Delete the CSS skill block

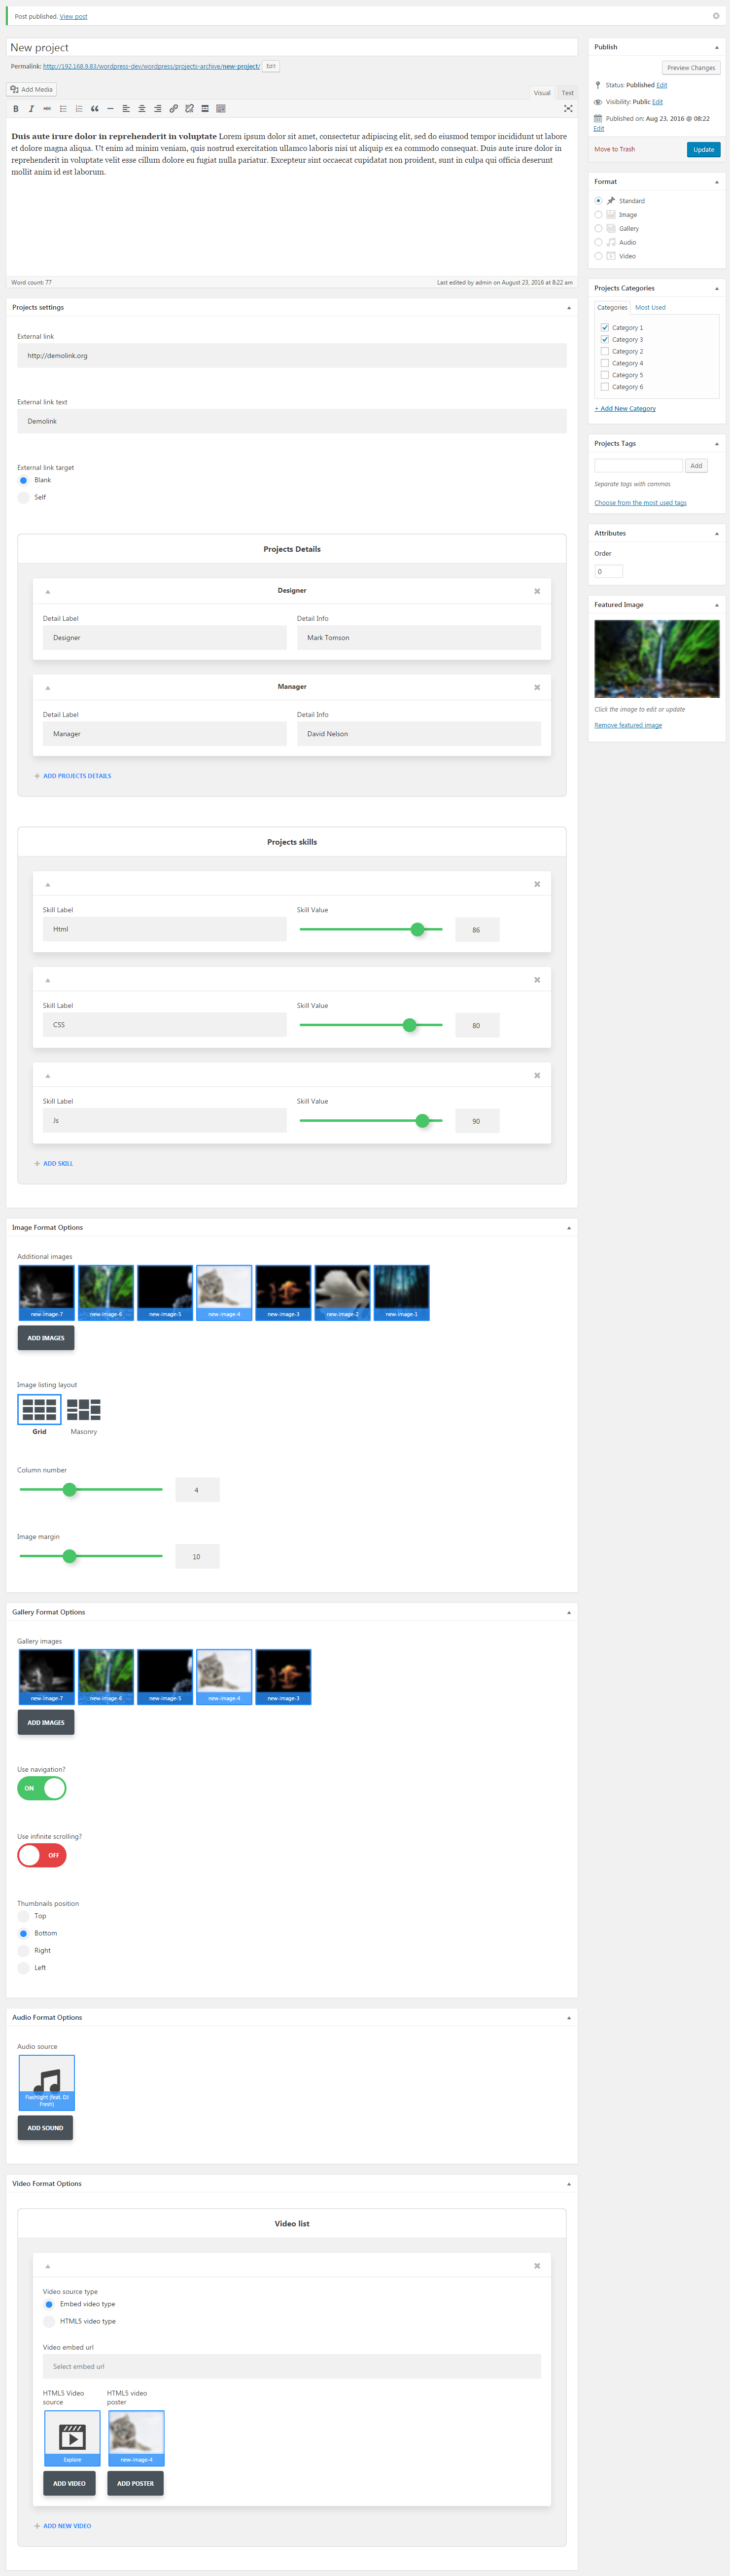click(537, 980)
